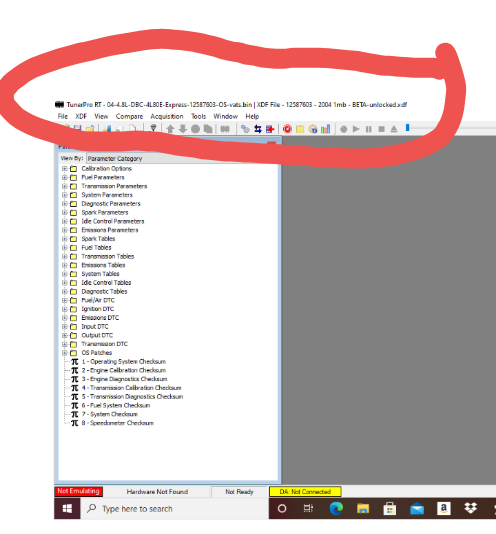The width and height of the screenshot is (496, 534).
Task: Expand the Calibration Options folder
Action: pyautogui.click(x=65, y=169)
